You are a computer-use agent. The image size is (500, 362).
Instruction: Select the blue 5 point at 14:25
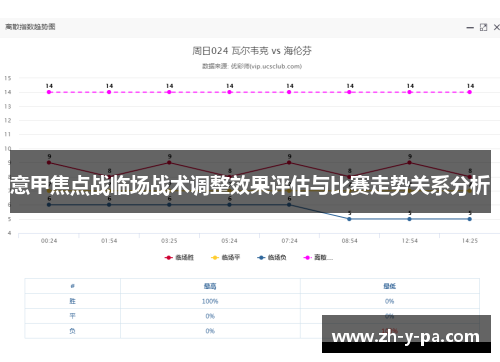[x=470, y=219]
